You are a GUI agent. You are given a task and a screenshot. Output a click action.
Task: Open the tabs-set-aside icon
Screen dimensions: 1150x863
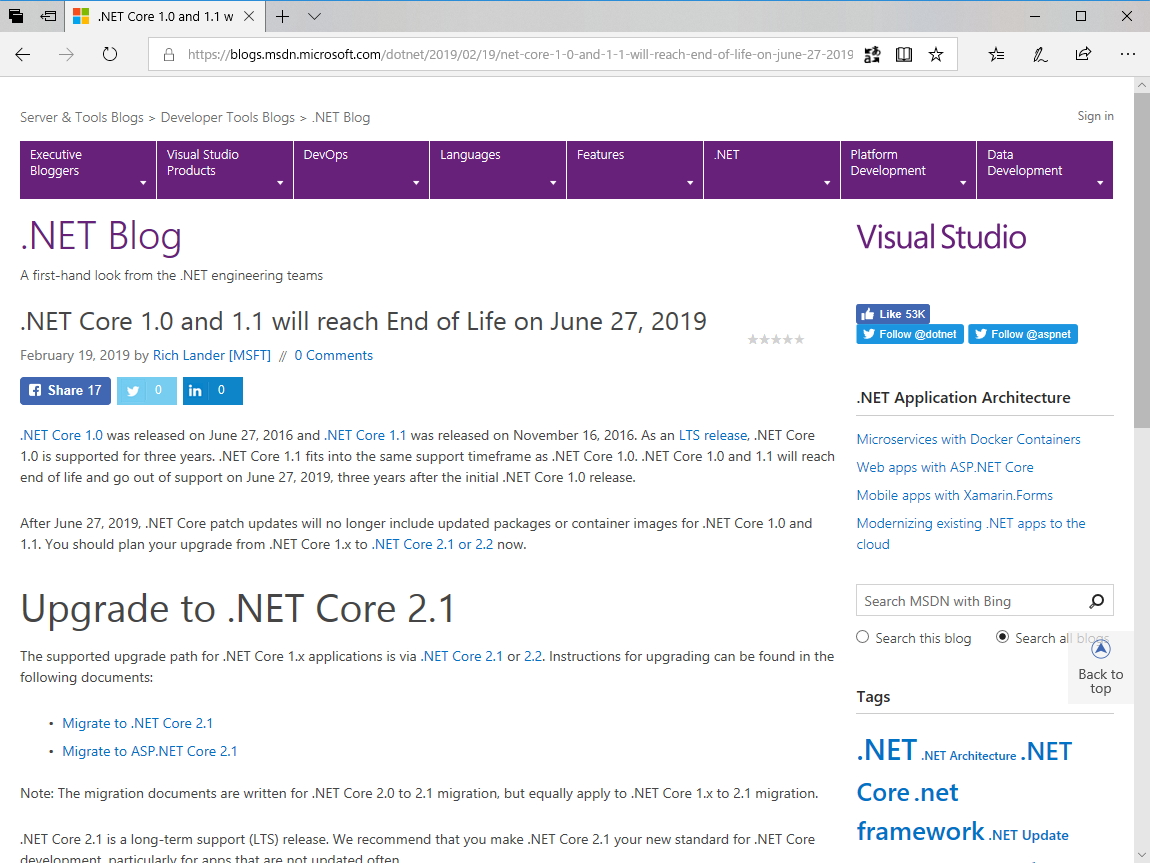(15, 16)
